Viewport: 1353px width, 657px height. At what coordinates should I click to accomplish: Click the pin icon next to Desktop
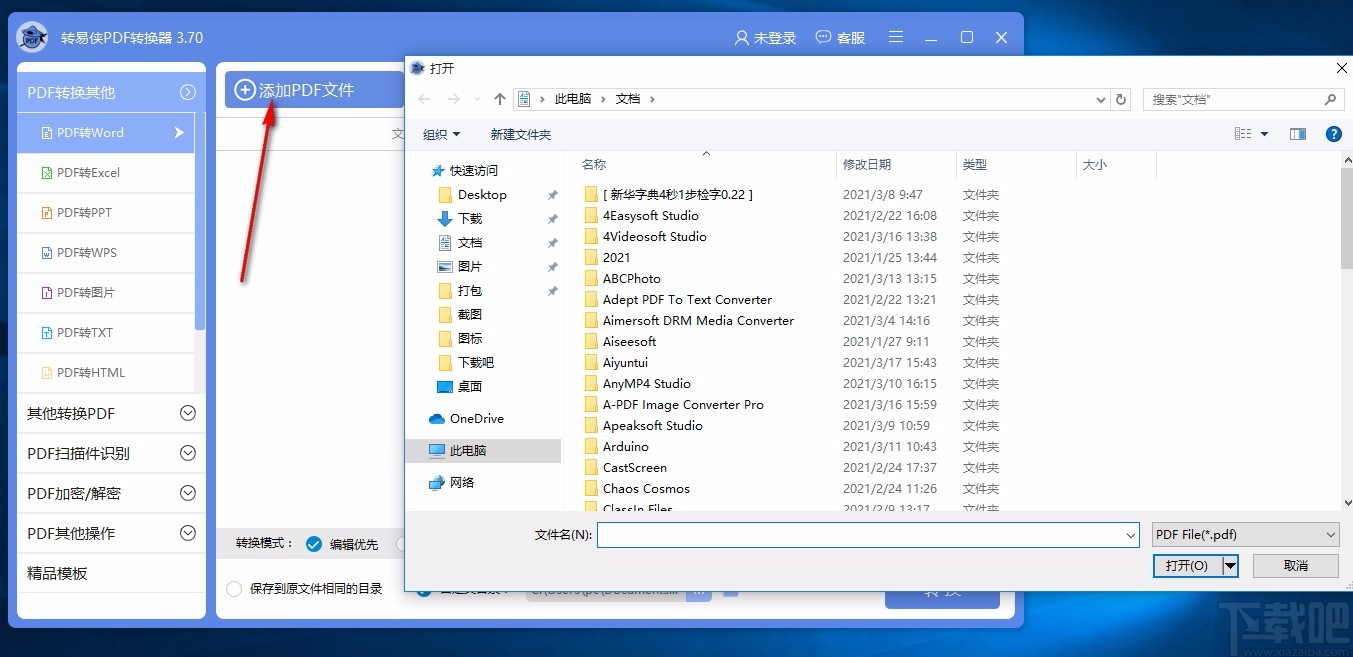coord(552,194)
